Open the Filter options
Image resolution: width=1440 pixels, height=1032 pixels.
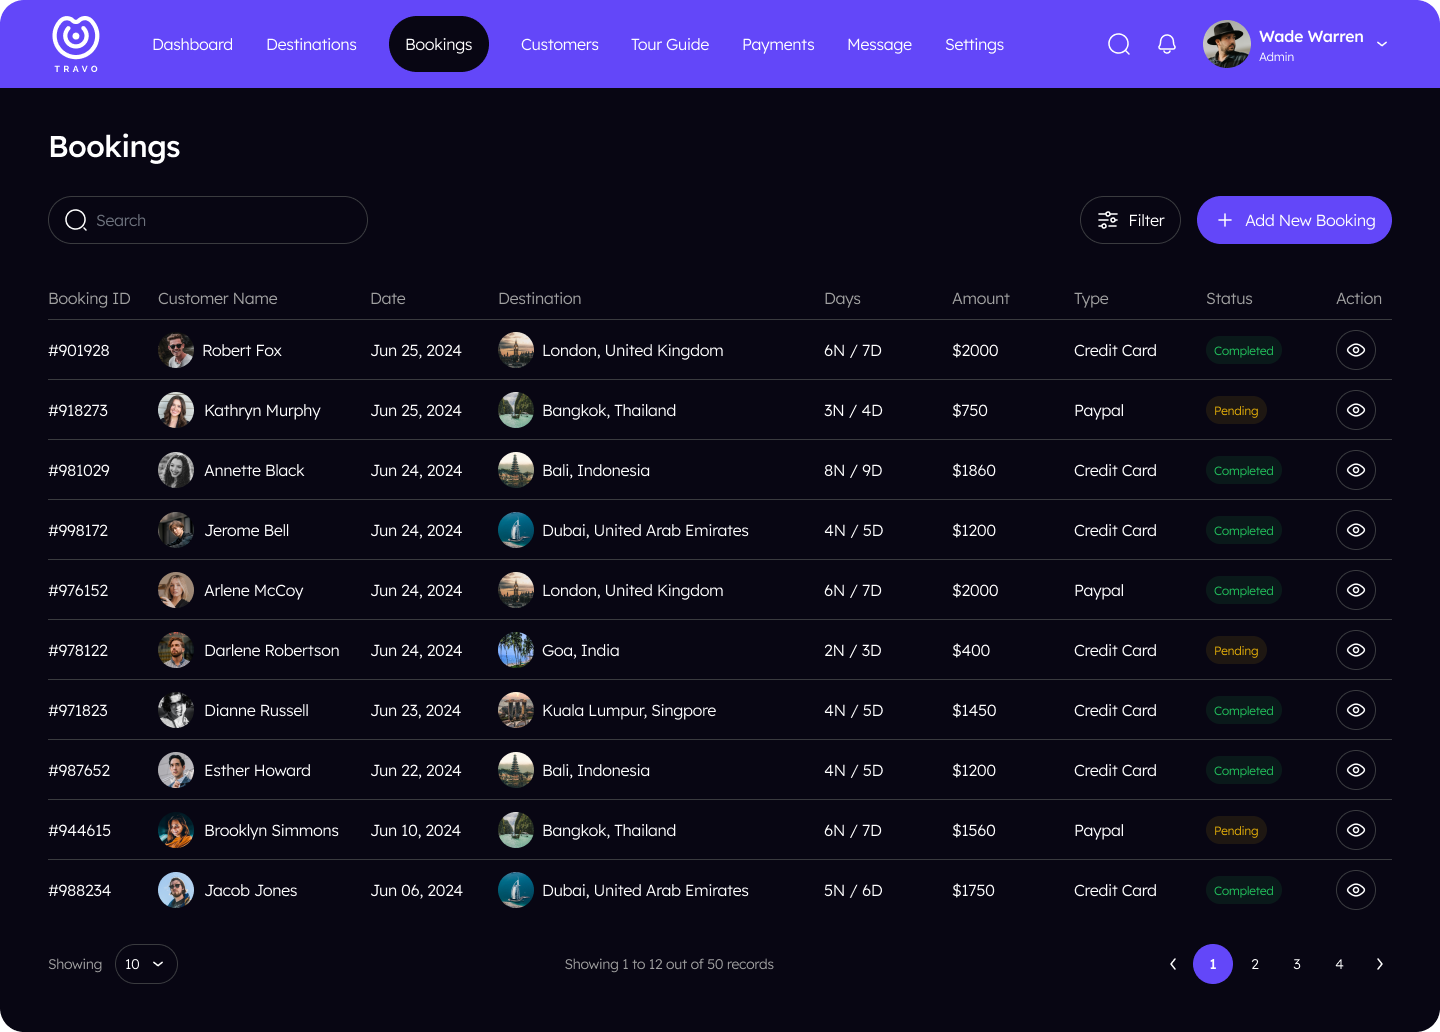(x=1130, y=220)
